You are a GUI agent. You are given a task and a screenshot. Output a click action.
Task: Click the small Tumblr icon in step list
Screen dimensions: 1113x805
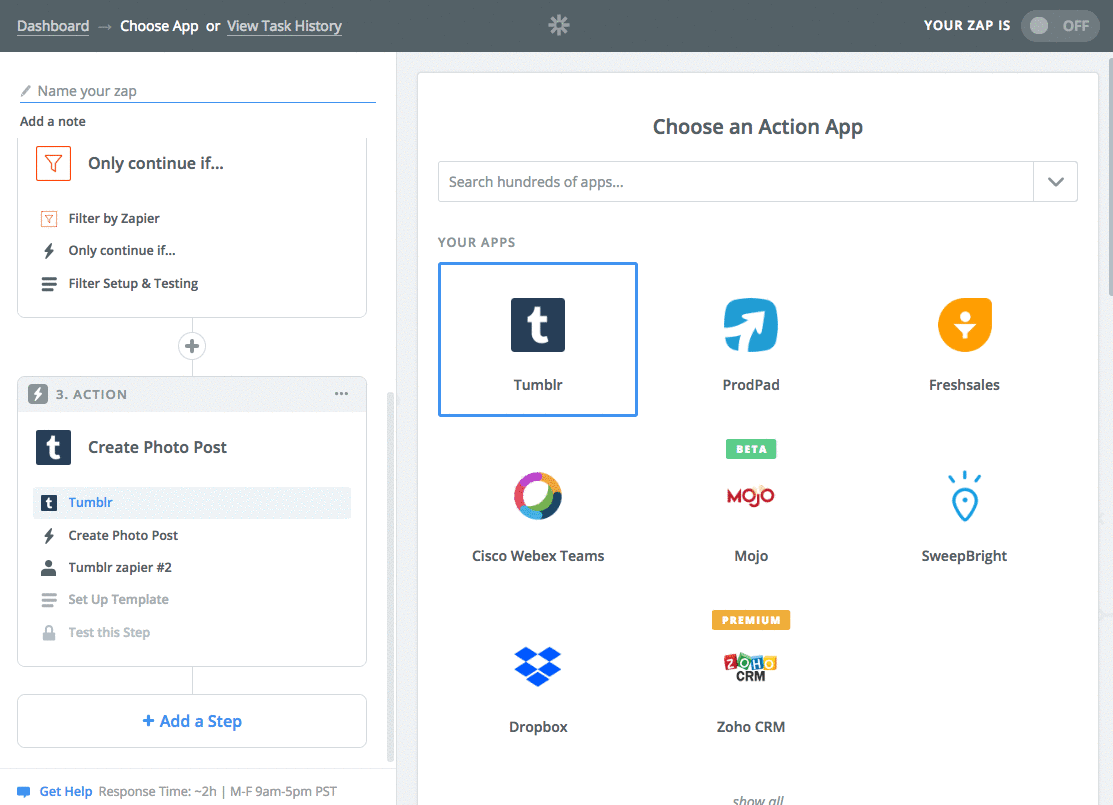click(x=49, y=503)
